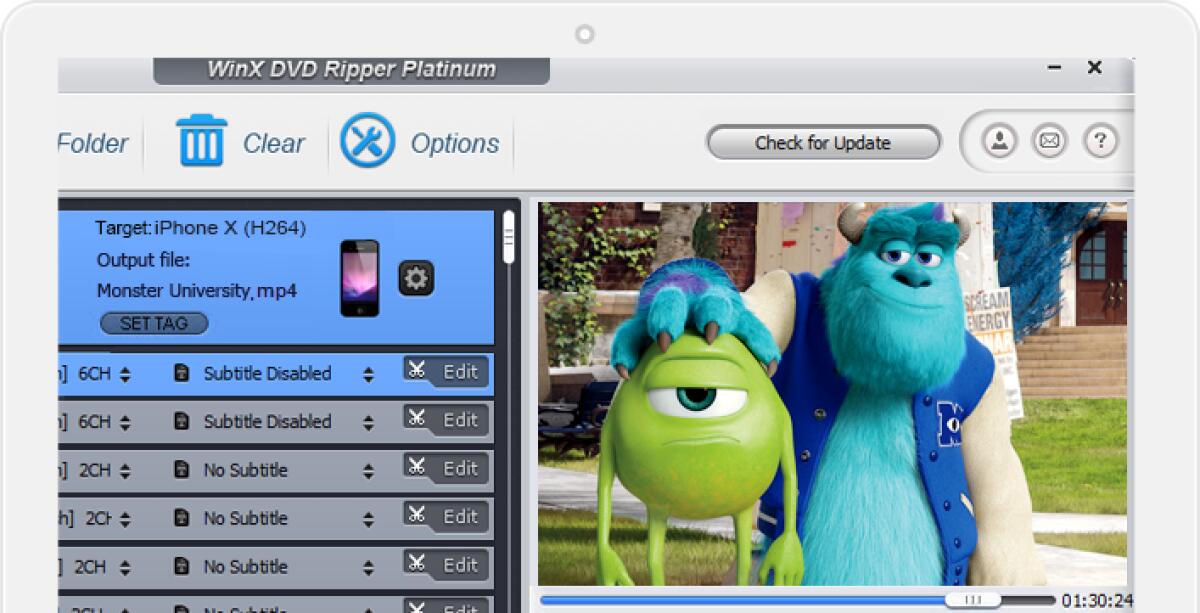Click the Options label in the toolbar
Image resolution: width=1200 pixels, height=613 pixels.
coord(454,143)
